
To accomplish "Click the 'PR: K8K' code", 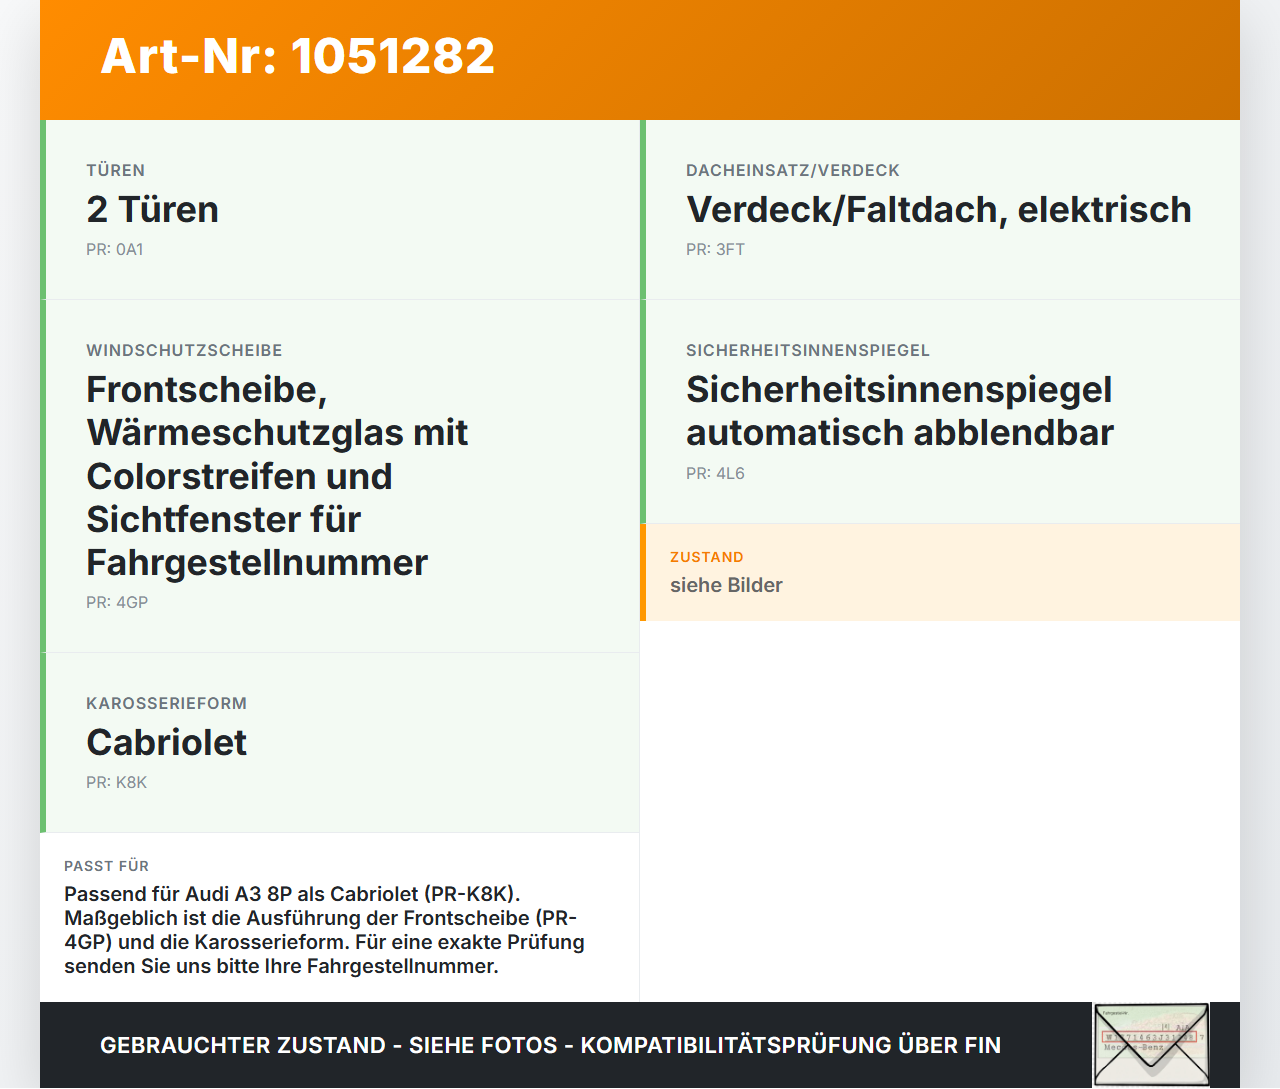I will (116, 783).
